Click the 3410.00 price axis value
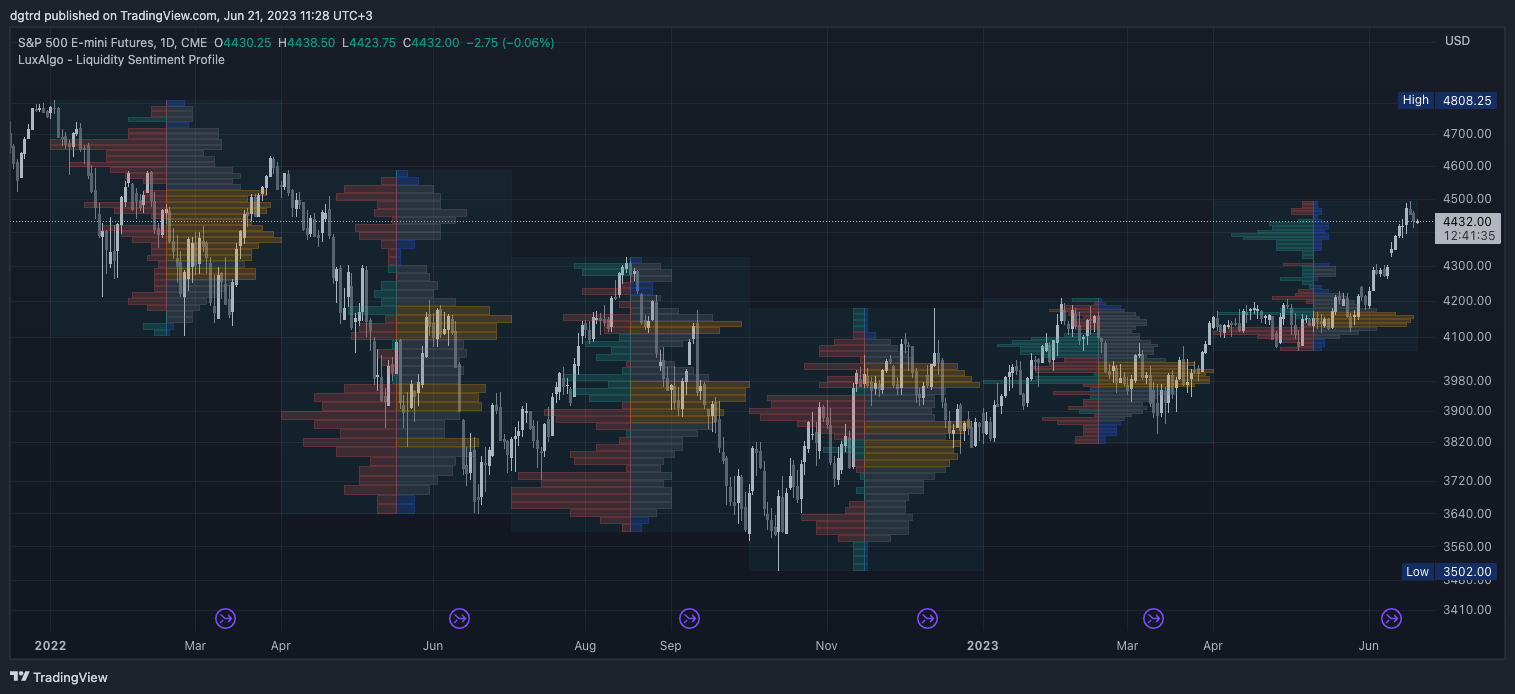 [1467, 610]
